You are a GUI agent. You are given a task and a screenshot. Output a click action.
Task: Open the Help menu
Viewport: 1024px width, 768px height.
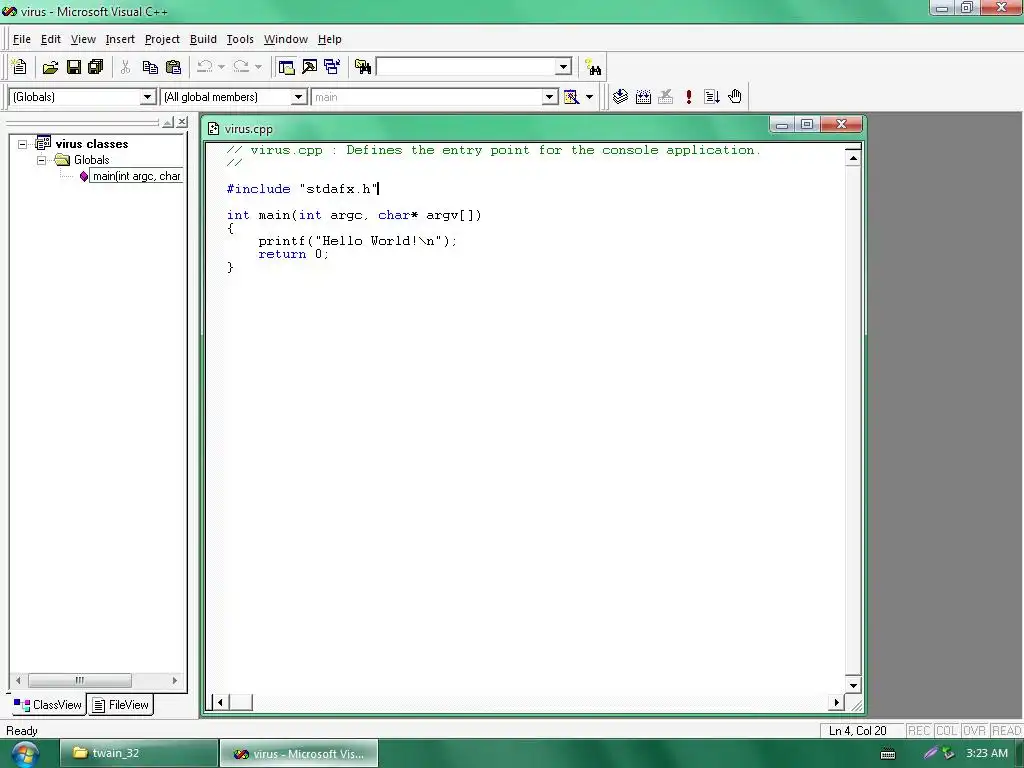[330, 39]
